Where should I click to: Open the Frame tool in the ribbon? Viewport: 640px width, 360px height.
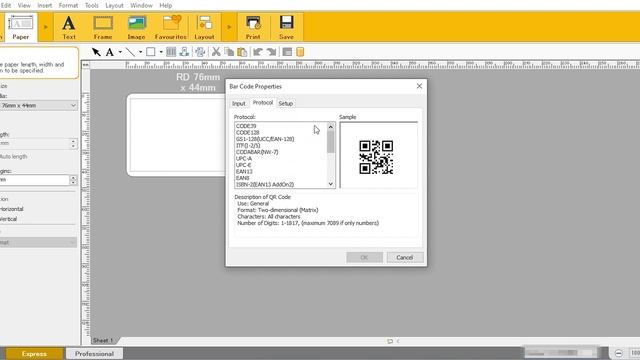(x=103, y=27)
